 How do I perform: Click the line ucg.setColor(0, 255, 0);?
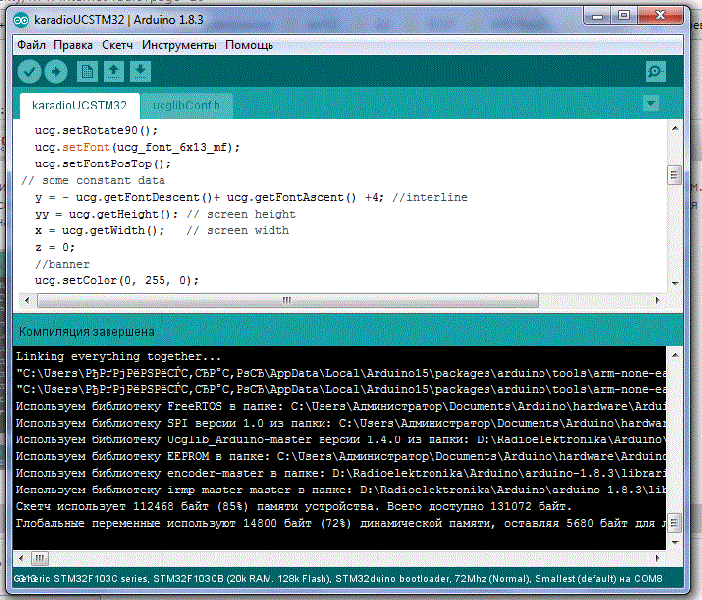[x=116, y=281]
